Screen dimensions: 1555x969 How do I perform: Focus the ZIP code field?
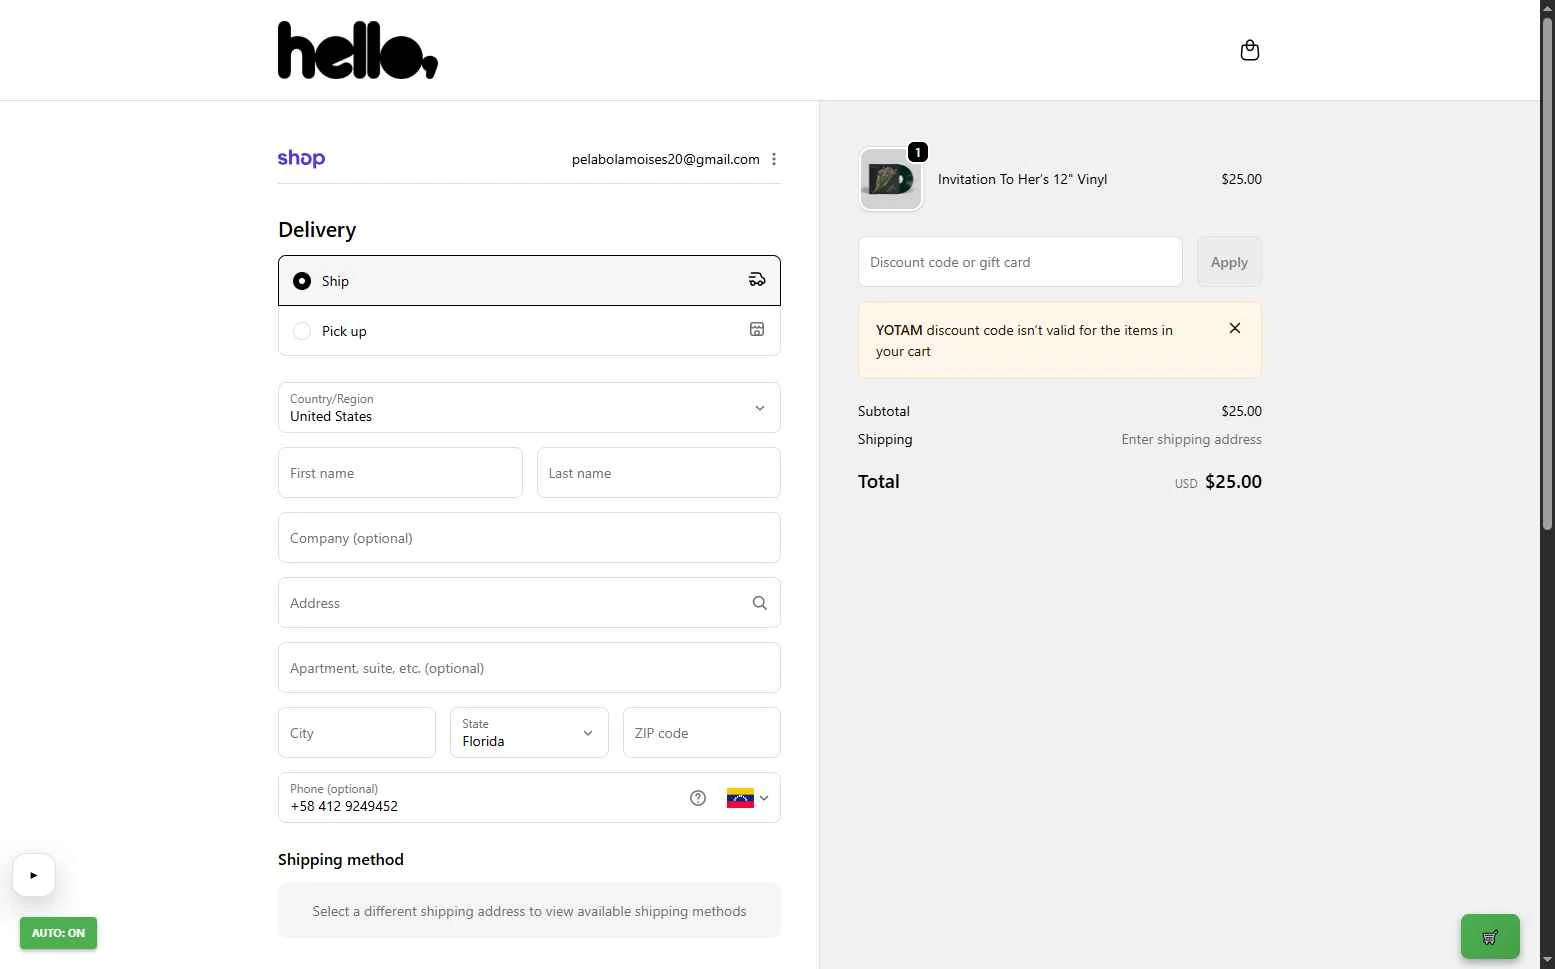pyautogui.click(x=701, y=732)
